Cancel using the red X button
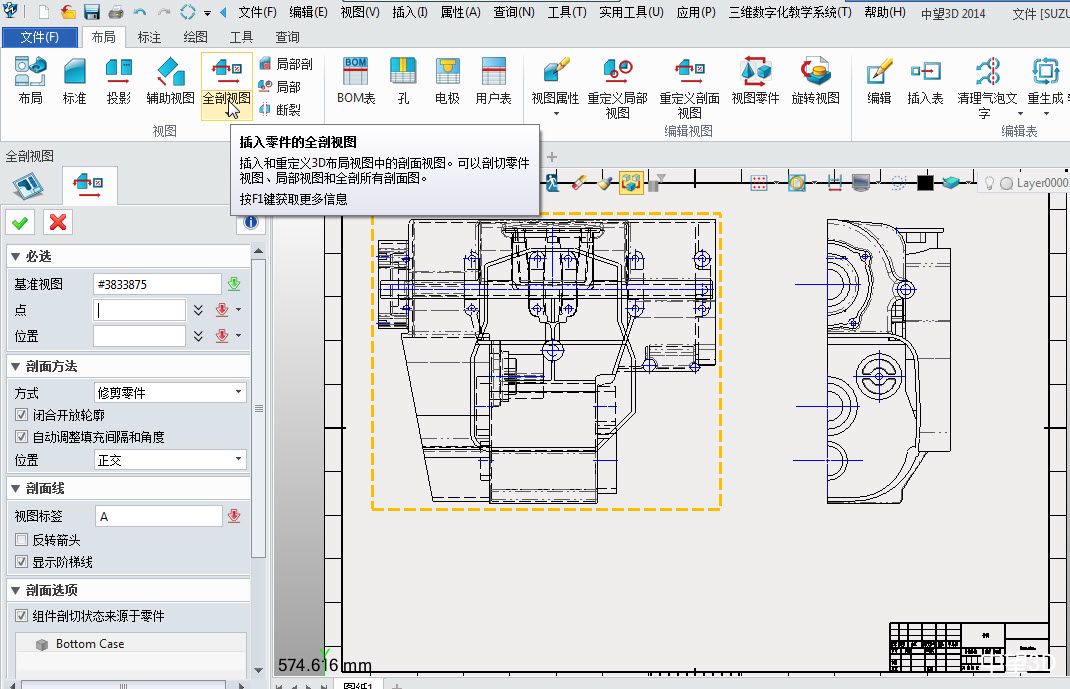The image size is (1070, 689). (58, 222)
